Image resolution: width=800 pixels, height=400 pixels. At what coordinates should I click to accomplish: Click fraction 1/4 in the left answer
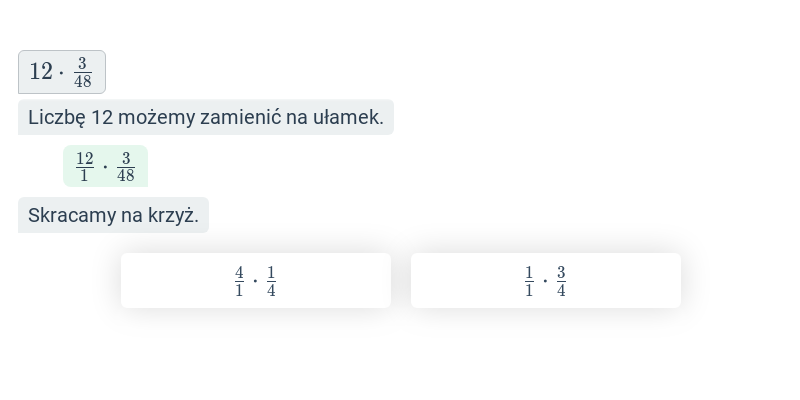click(x=271, y=281)
